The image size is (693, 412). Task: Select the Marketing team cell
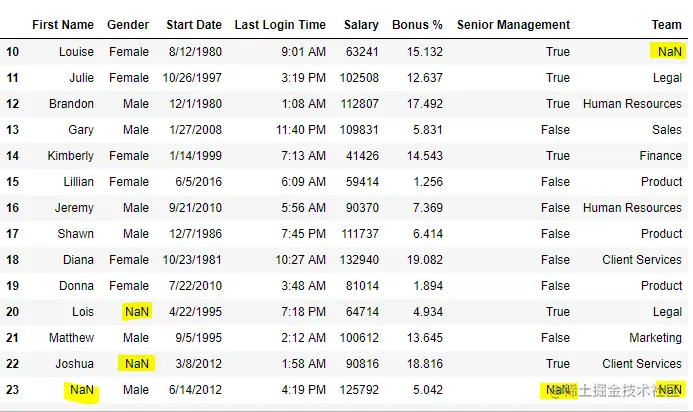click(x=655, y=338)
